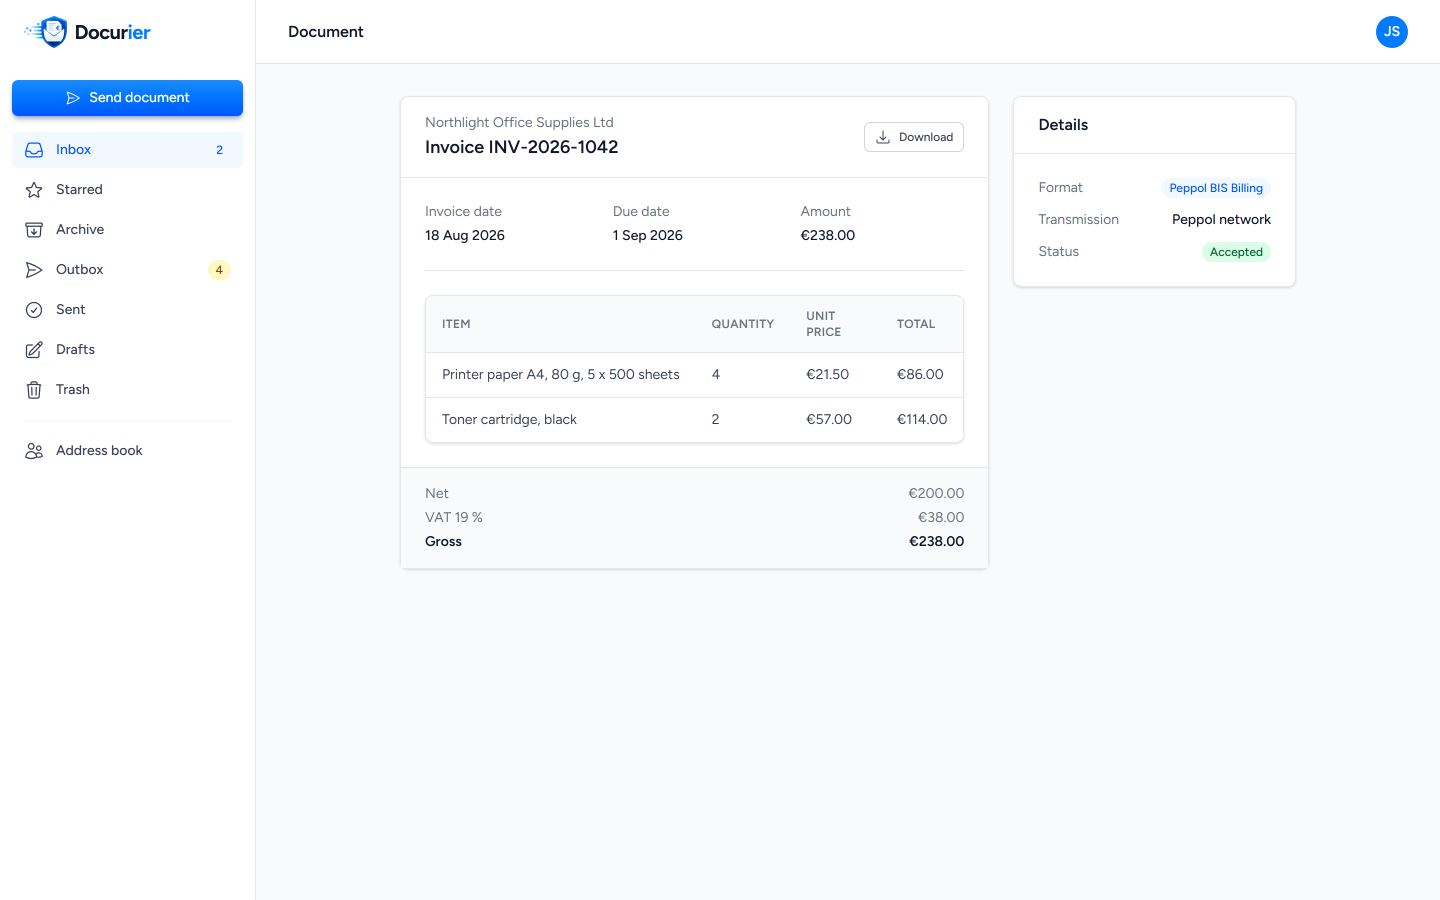Screen dimensions: 1440x900
Task: Click the Drafts pencil icon
Action: click(34, 350)
